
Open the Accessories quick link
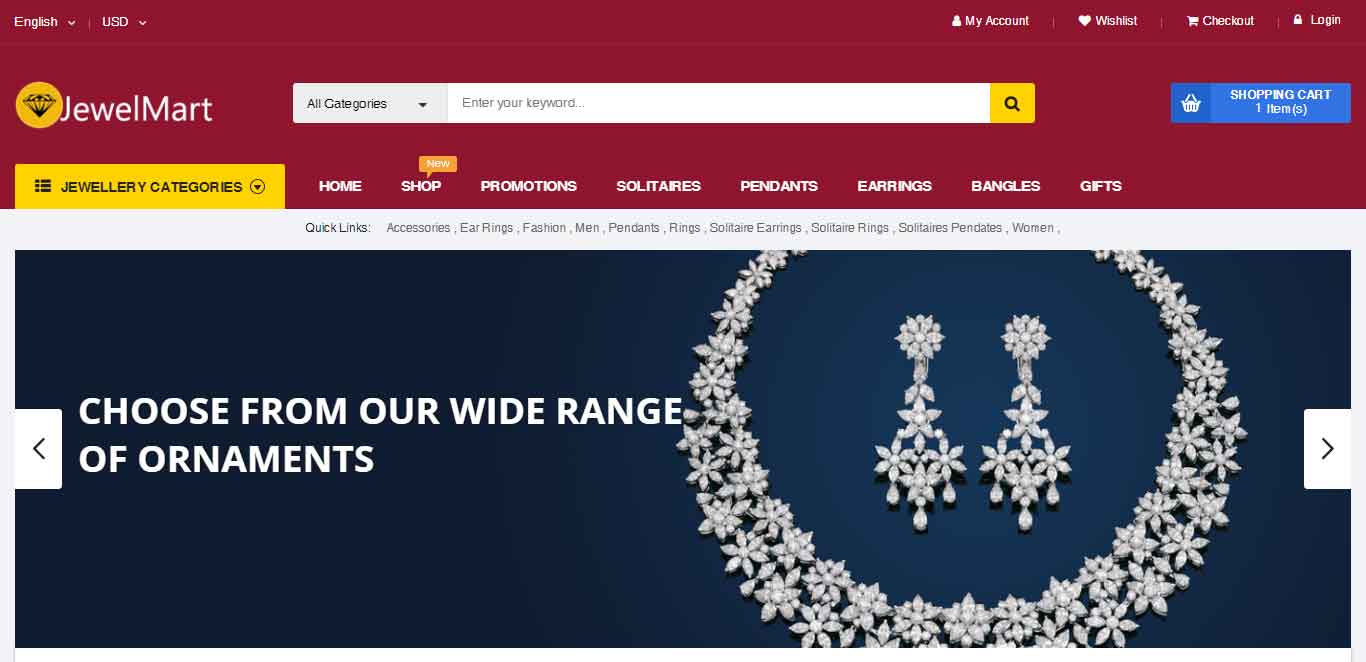click(x=418, y=228)
